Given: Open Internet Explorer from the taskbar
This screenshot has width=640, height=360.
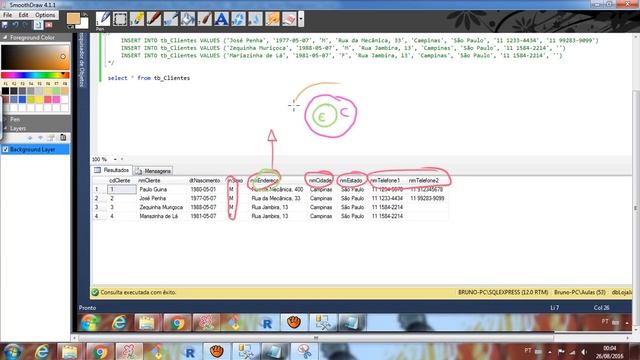Looking at the screenshot, I should (41, 351).
